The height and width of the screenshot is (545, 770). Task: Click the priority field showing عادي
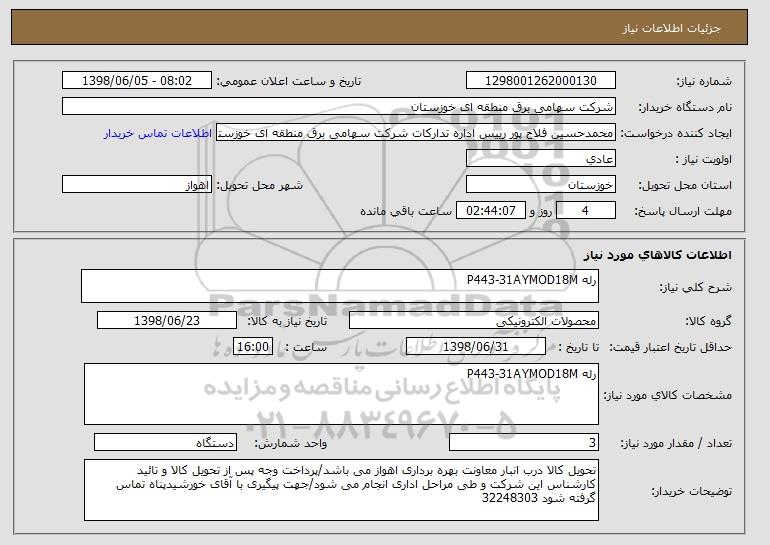point(541,159)
